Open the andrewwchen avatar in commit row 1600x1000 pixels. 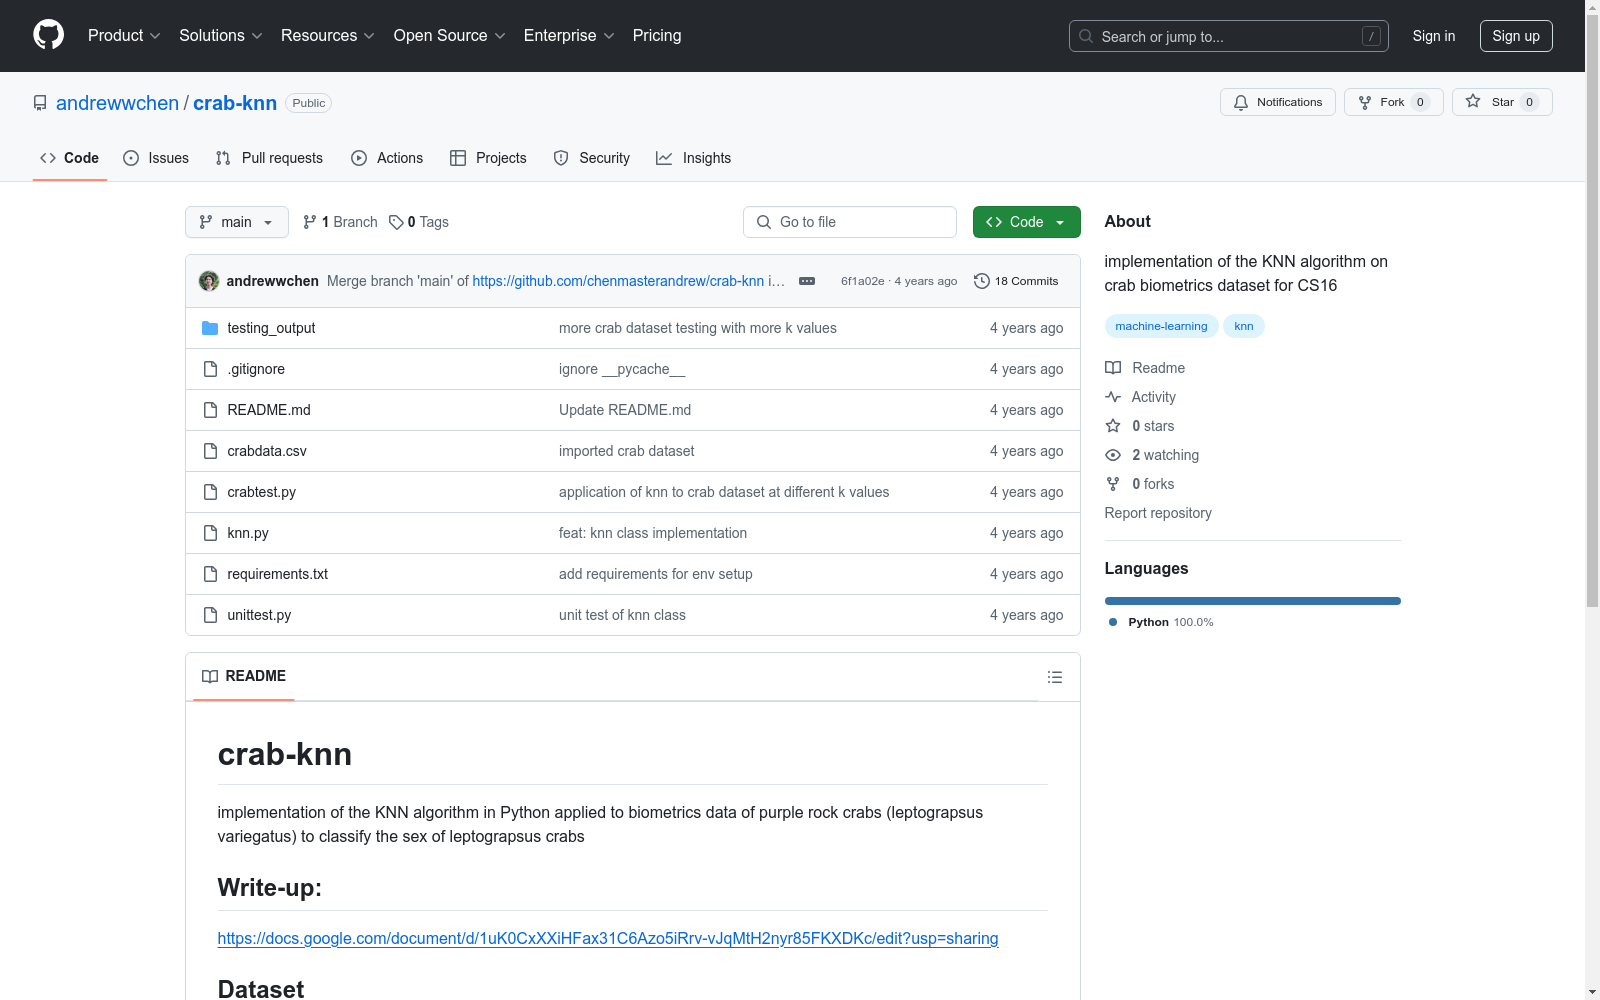pos(209,281)
